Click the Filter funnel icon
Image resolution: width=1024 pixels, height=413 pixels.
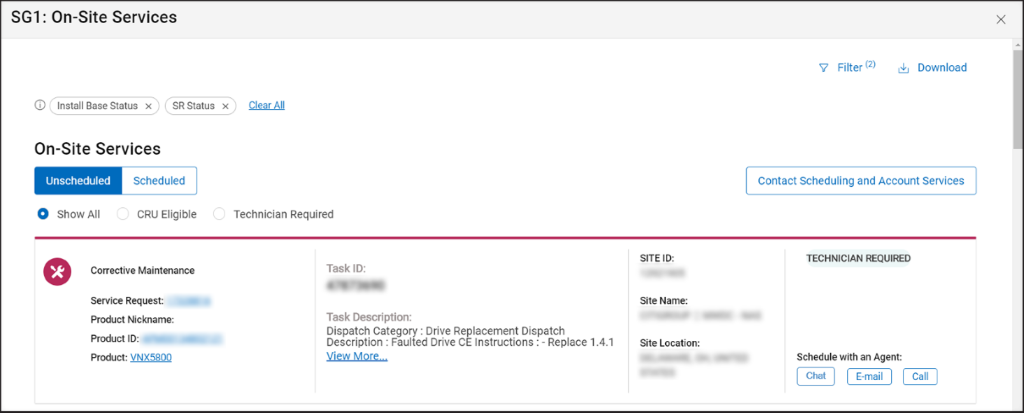click(824, 68)
